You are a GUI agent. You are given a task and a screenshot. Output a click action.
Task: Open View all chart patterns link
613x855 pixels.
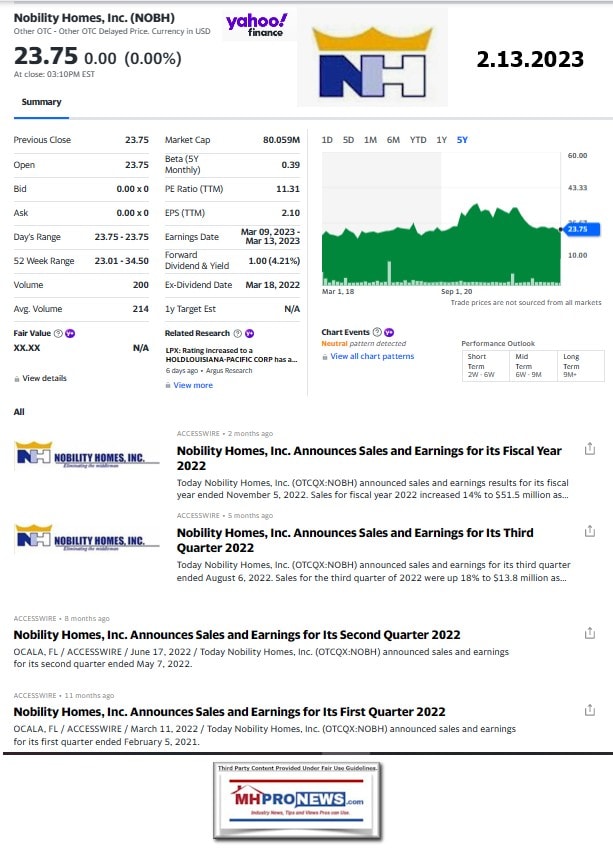coord(372,356)
